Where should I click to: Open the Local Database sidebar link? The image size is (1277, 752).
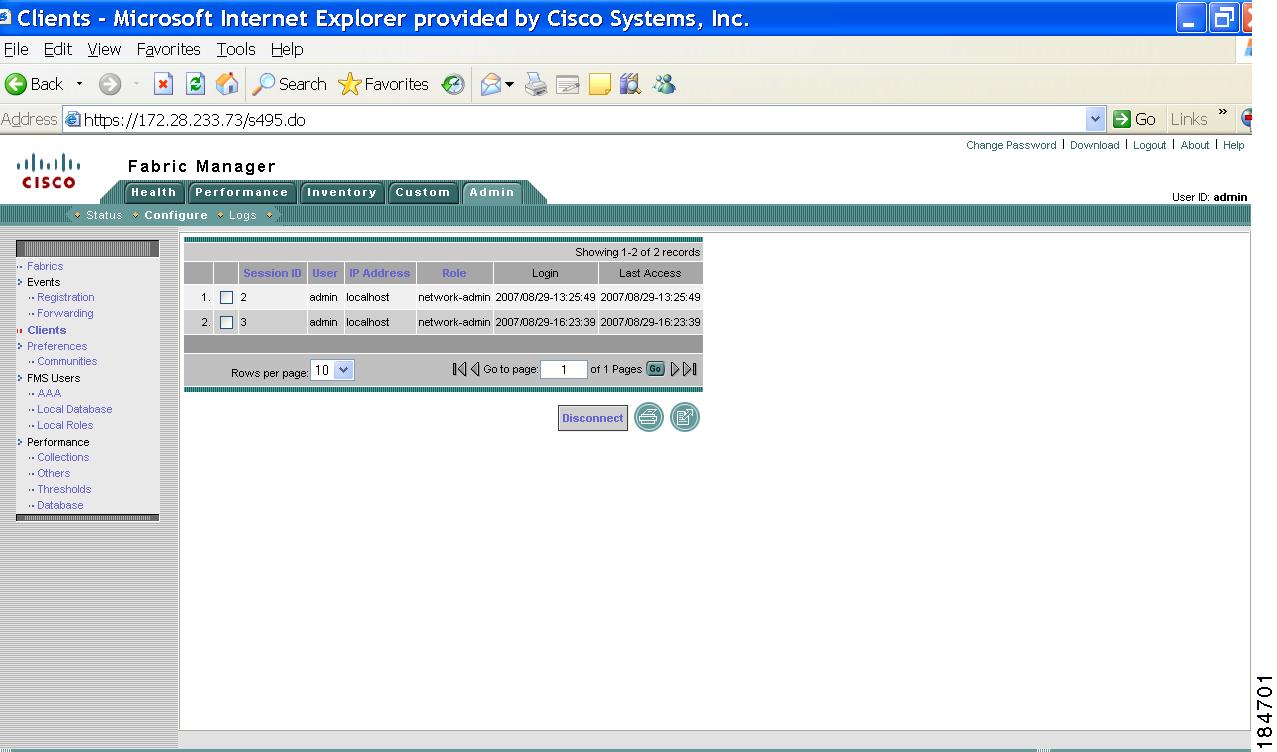click(74, 409)
